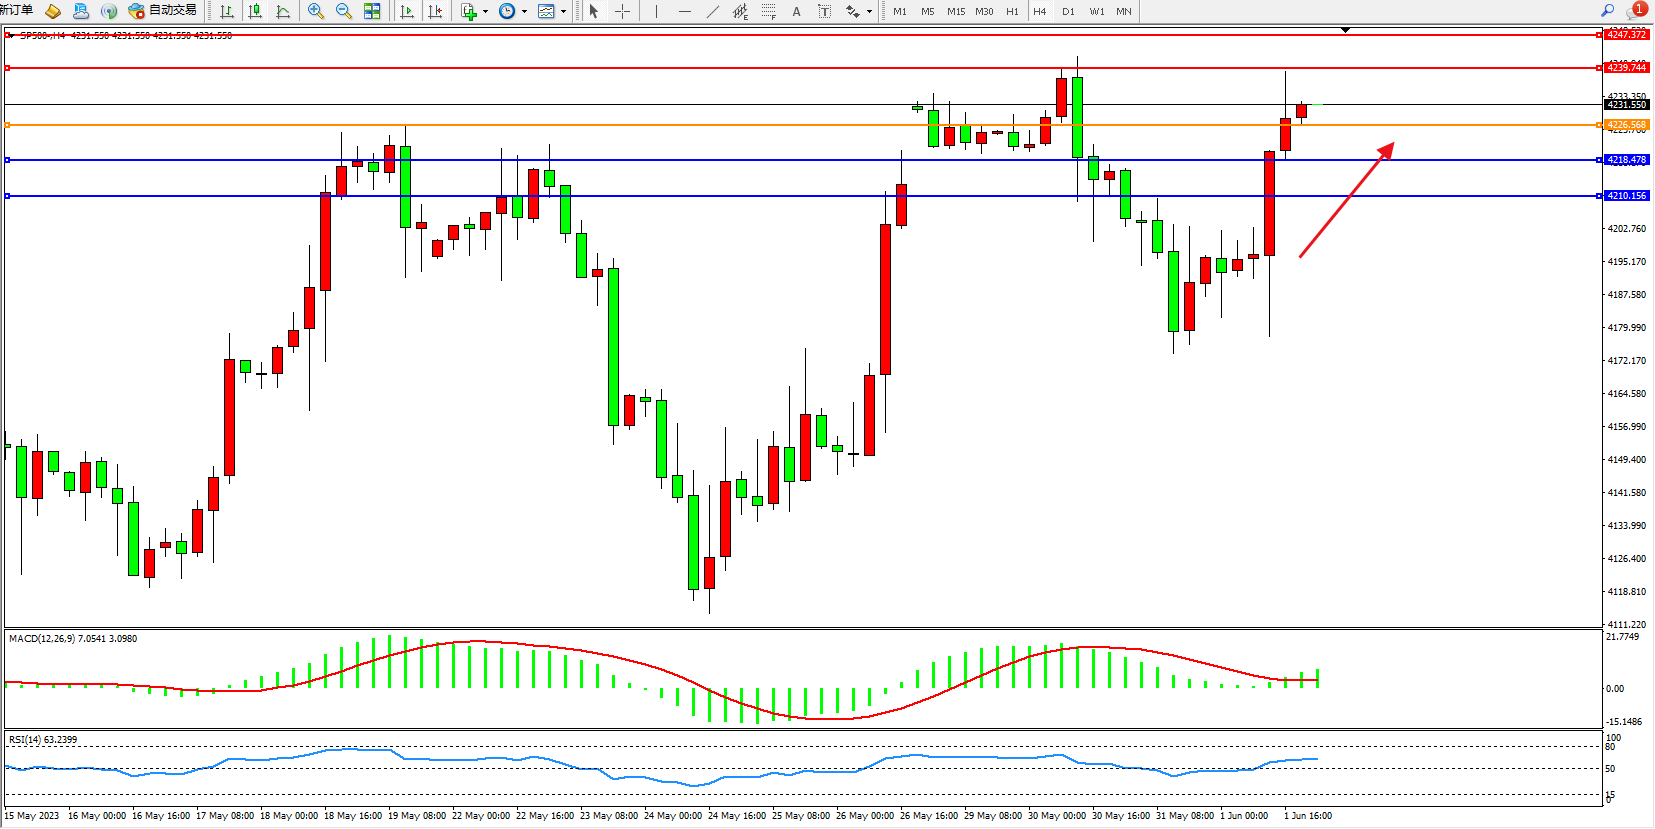This screenshot has height=829, width=1655.
Task: Select the vertical line drawing tool
Action: click(x=656, y=11)
